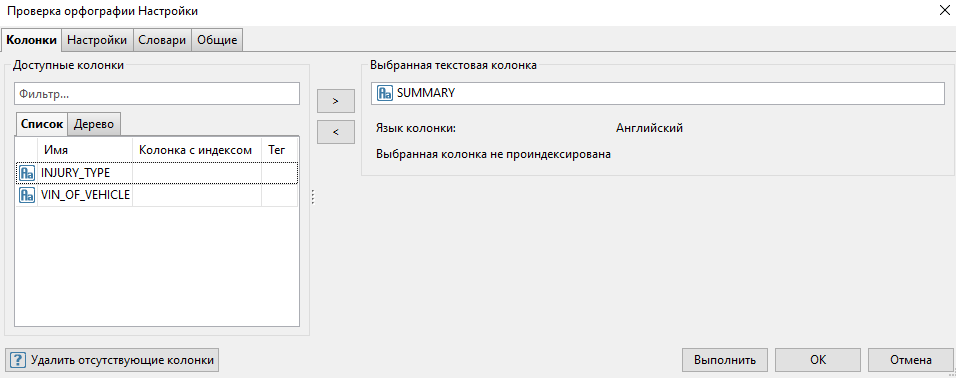Select the VIN_OF_VEHICLE column row
956x378 pixels.
click(x=157, y=195)
